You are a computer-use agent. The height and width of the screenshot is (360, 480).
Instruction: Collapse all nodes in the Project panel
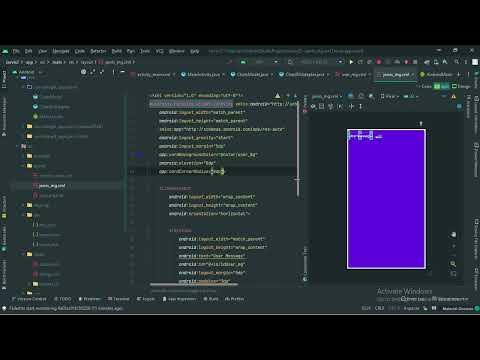click(x=102, y=72)
